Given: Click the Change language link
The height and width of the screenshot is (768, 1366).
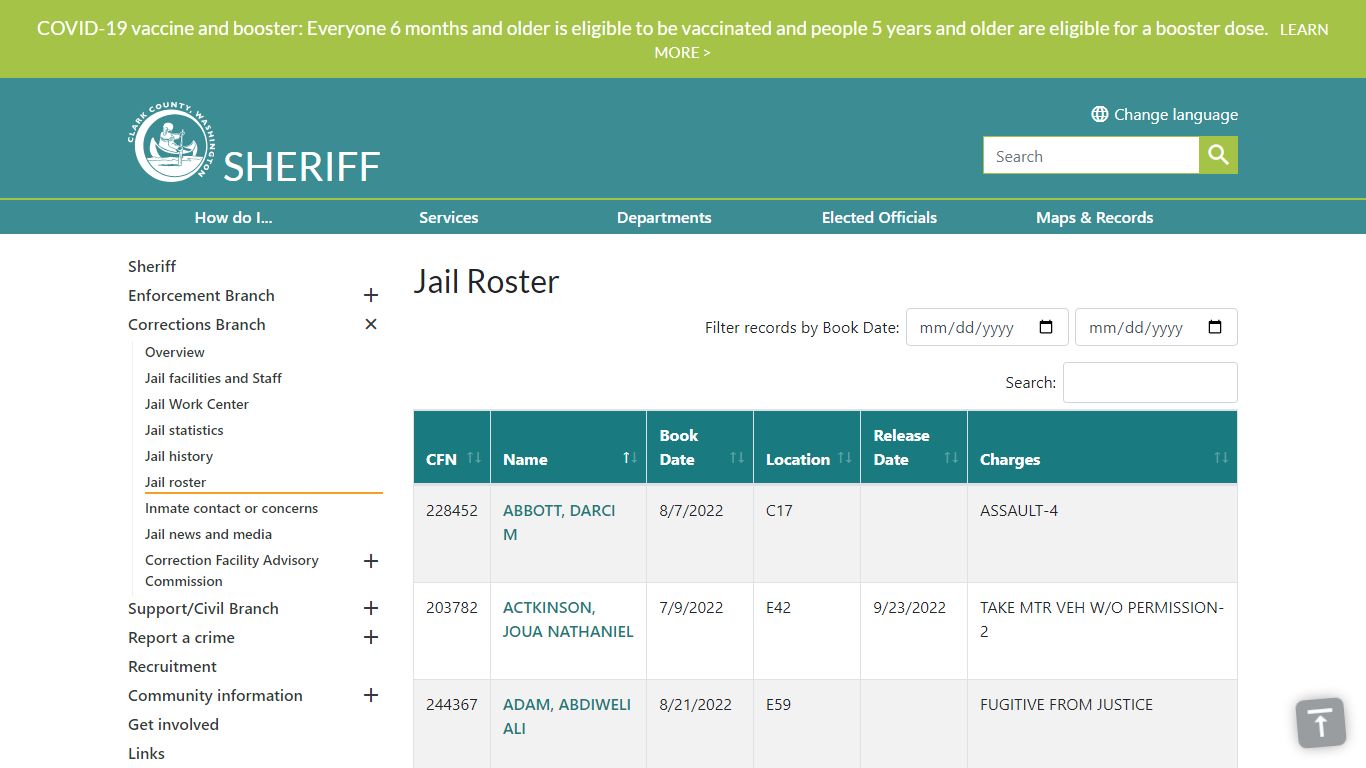Looking at the screenshot, I should point(1176,114).
